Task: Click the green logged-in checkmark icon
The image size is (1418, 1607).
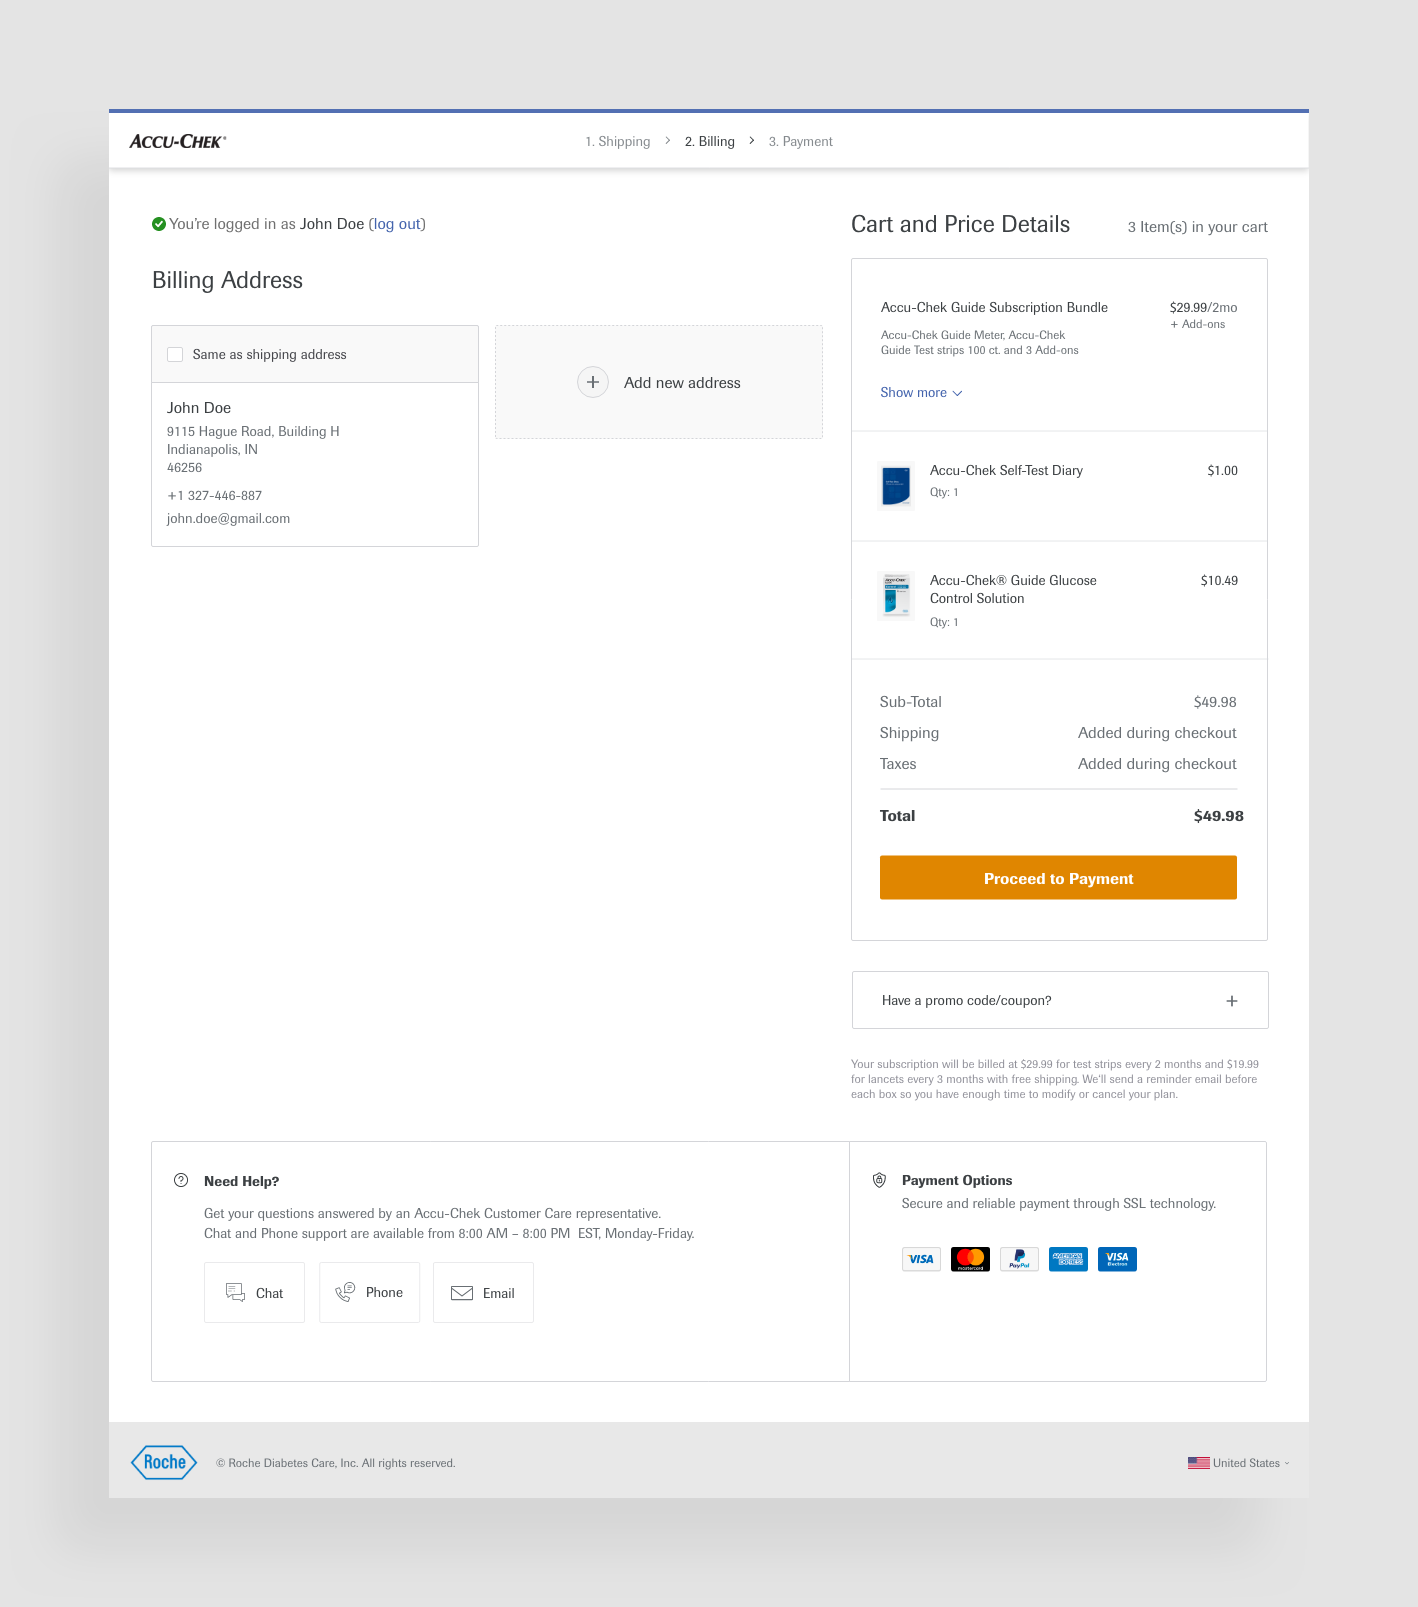Action: [x=159, y=224]
